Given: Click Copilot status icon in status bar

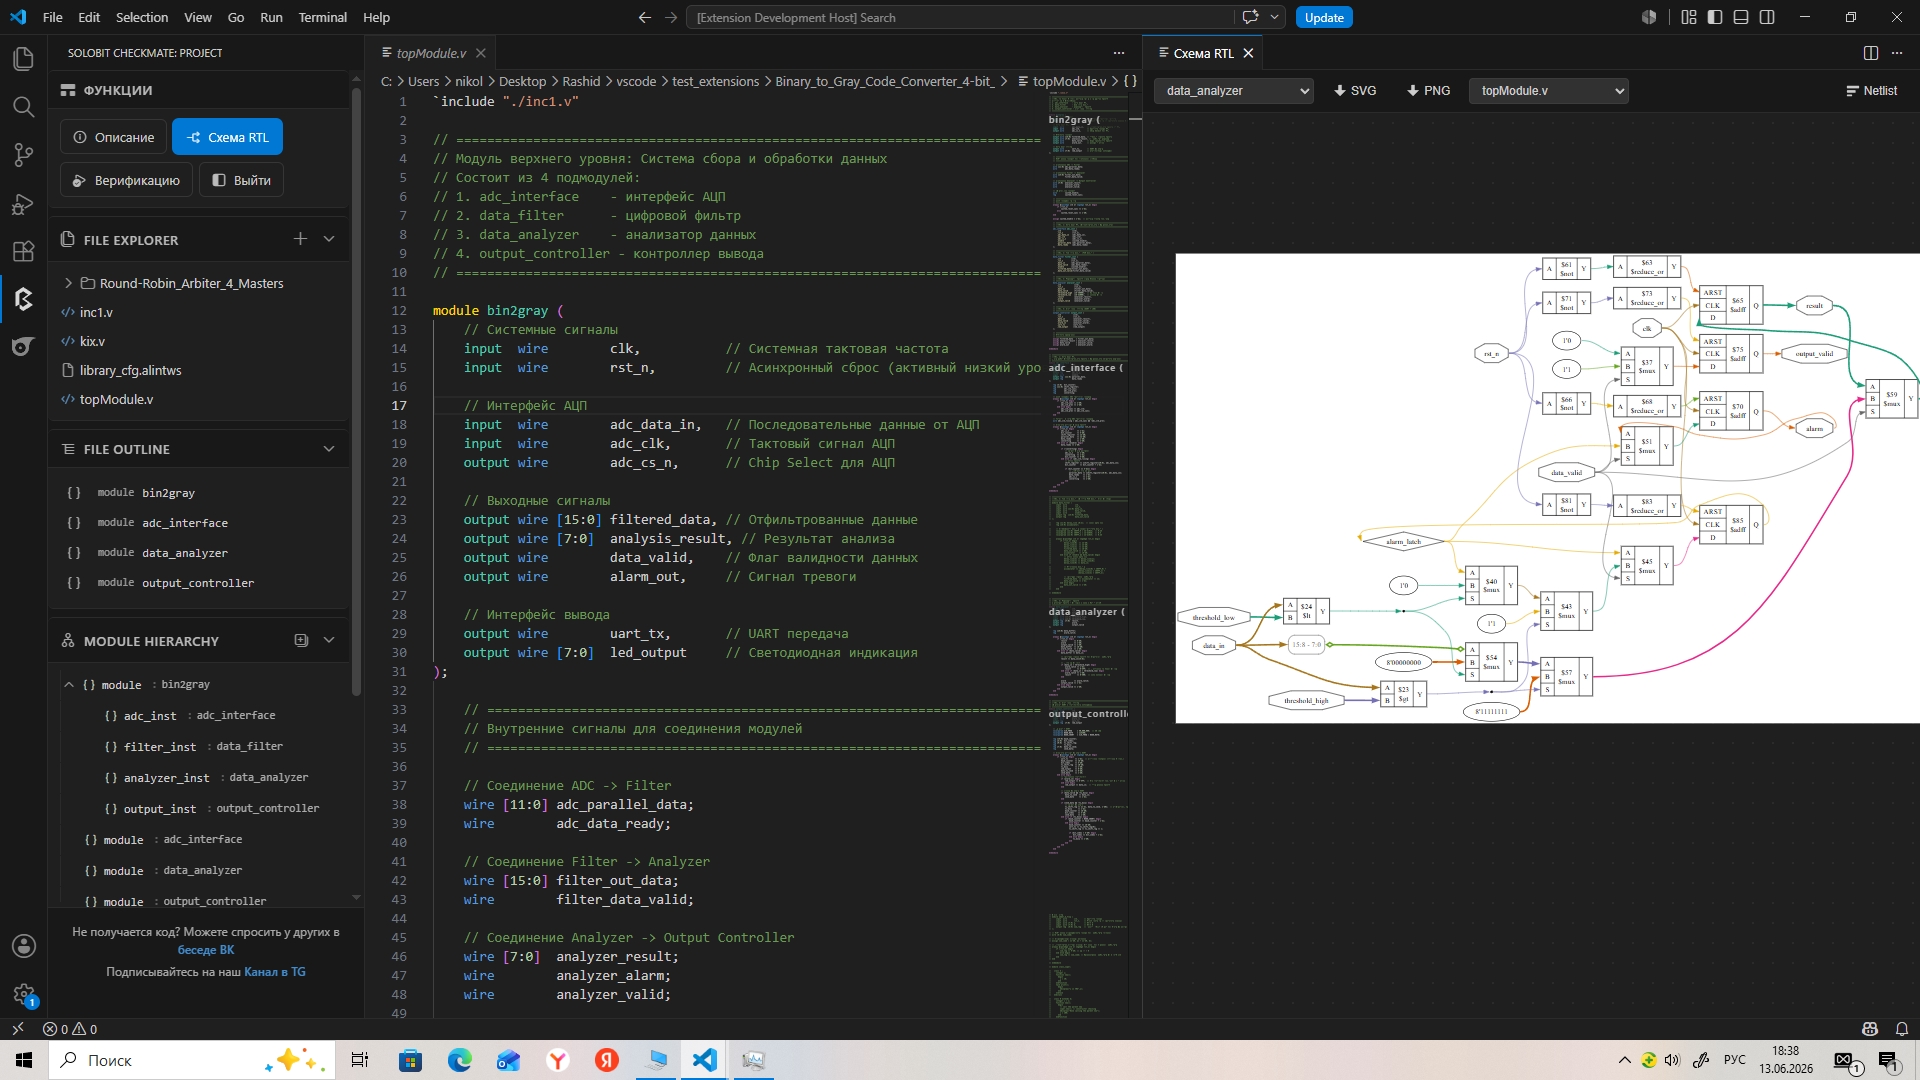Looking at the screenshot, I should tap(1869, 1028).
